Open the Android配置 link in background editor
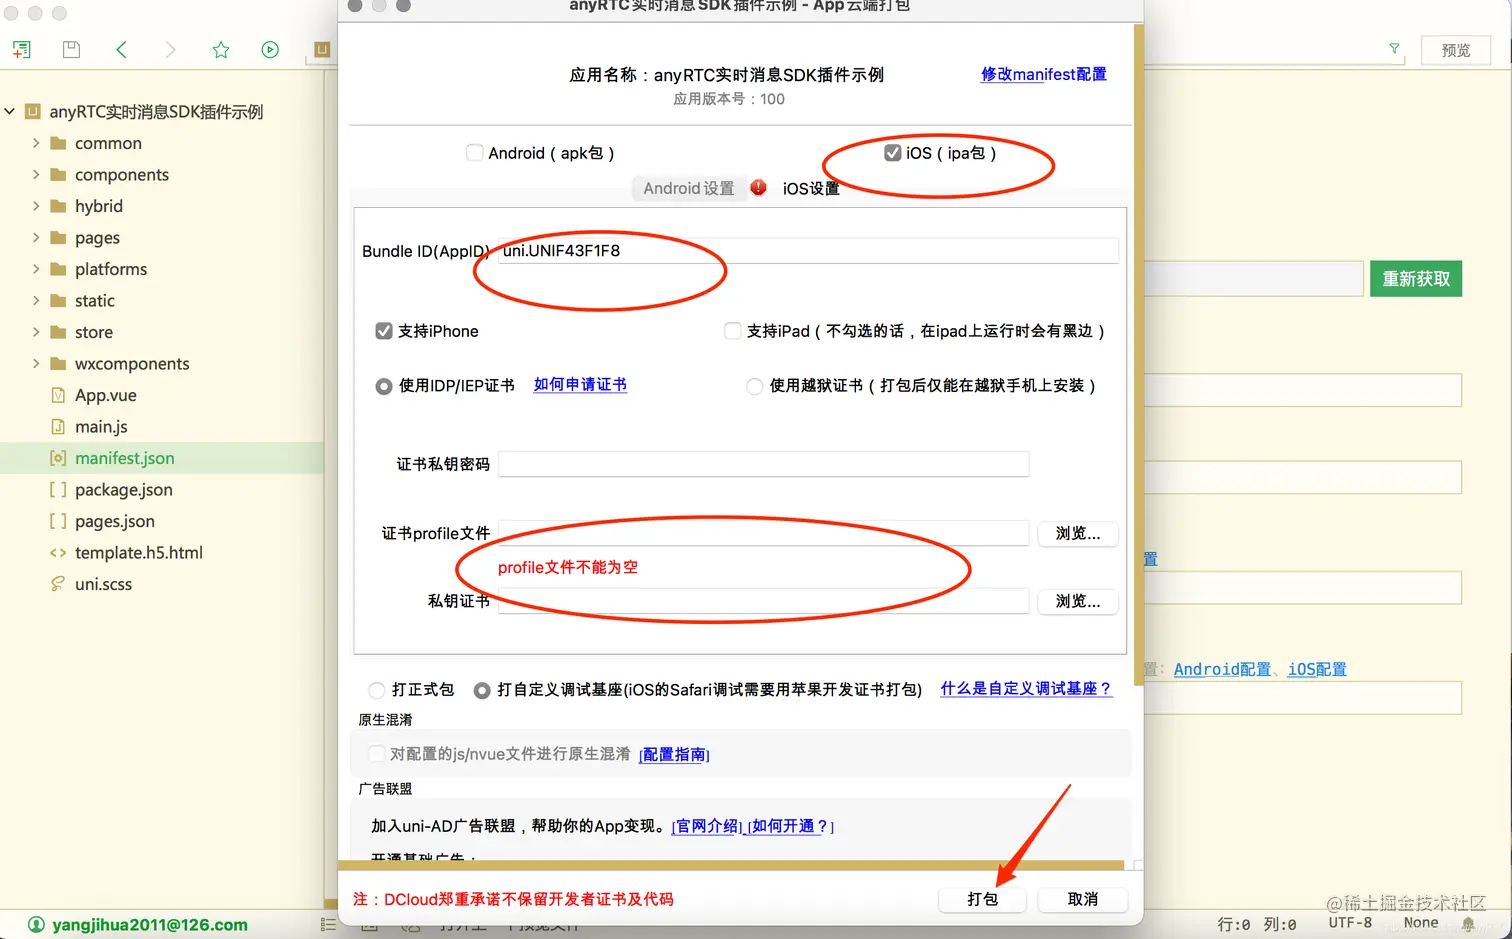 (1222, 669)
